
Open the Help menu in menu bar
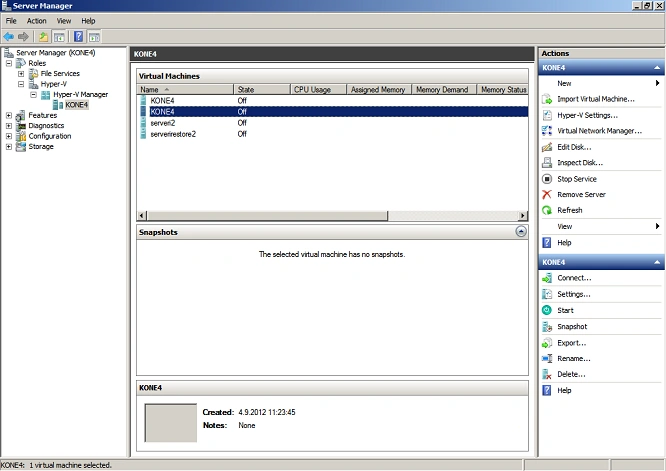pyautogui.click(x=88, y=21)
